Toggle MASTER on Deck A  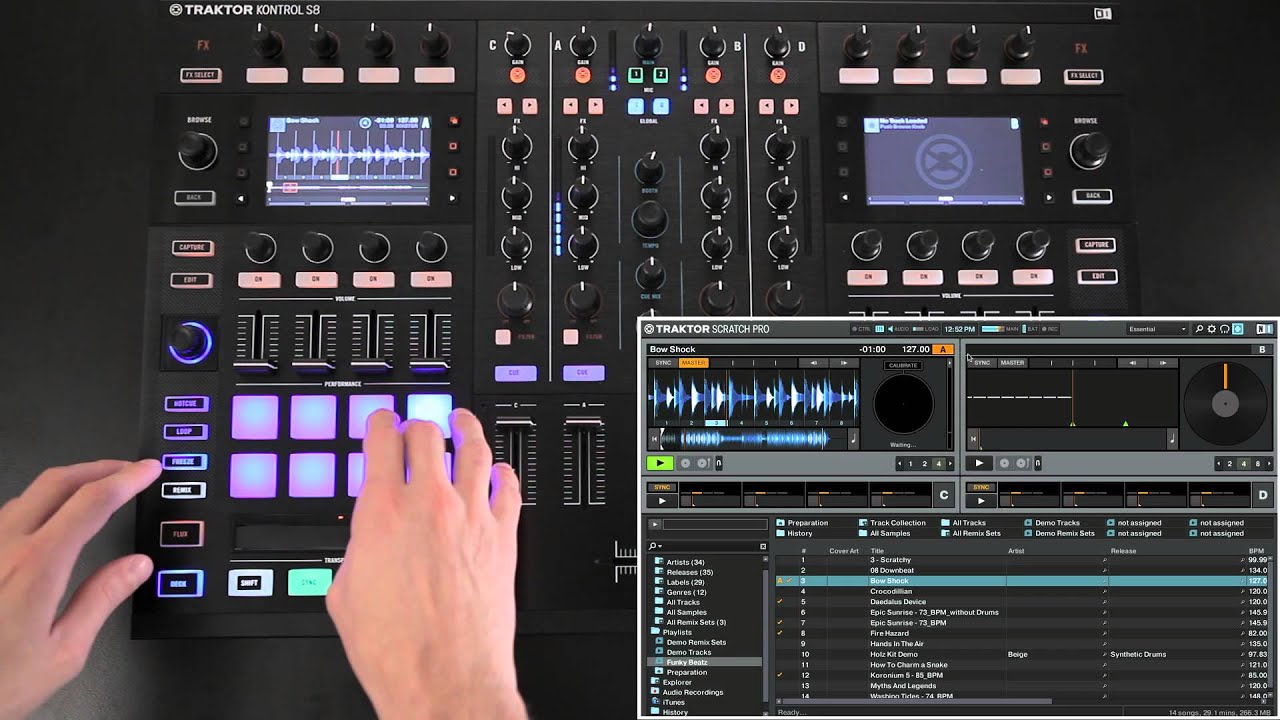[x=693, y=363]
